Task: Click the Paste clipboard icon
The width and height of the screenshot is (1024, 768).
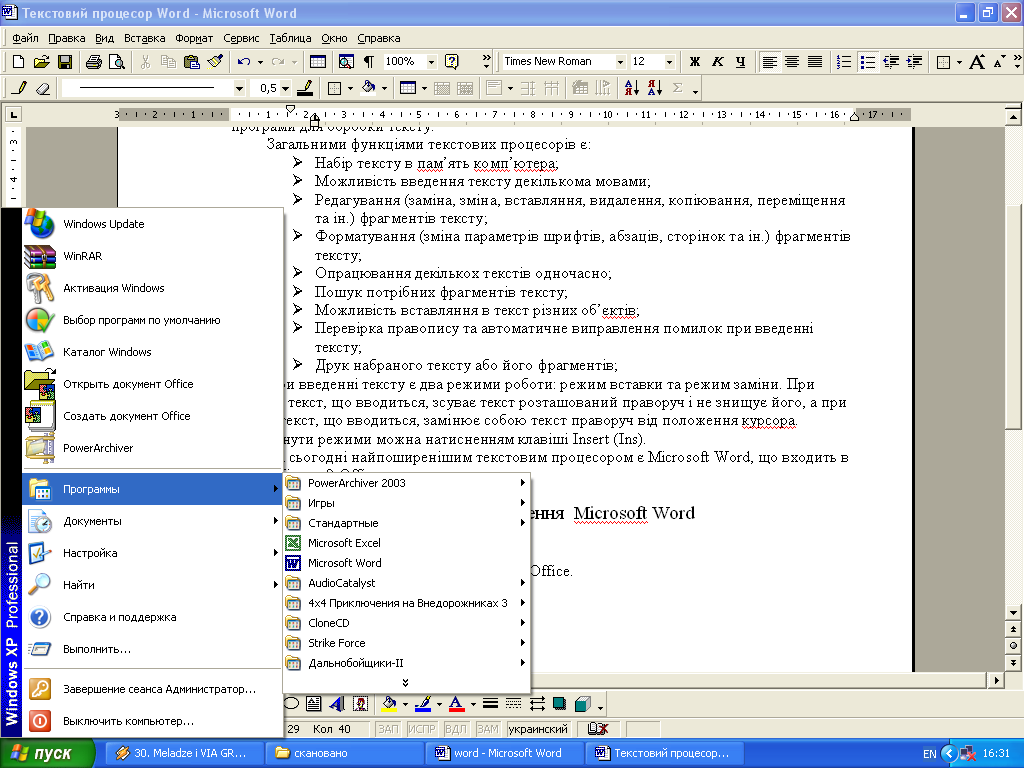Action: (x=191, y=61)
